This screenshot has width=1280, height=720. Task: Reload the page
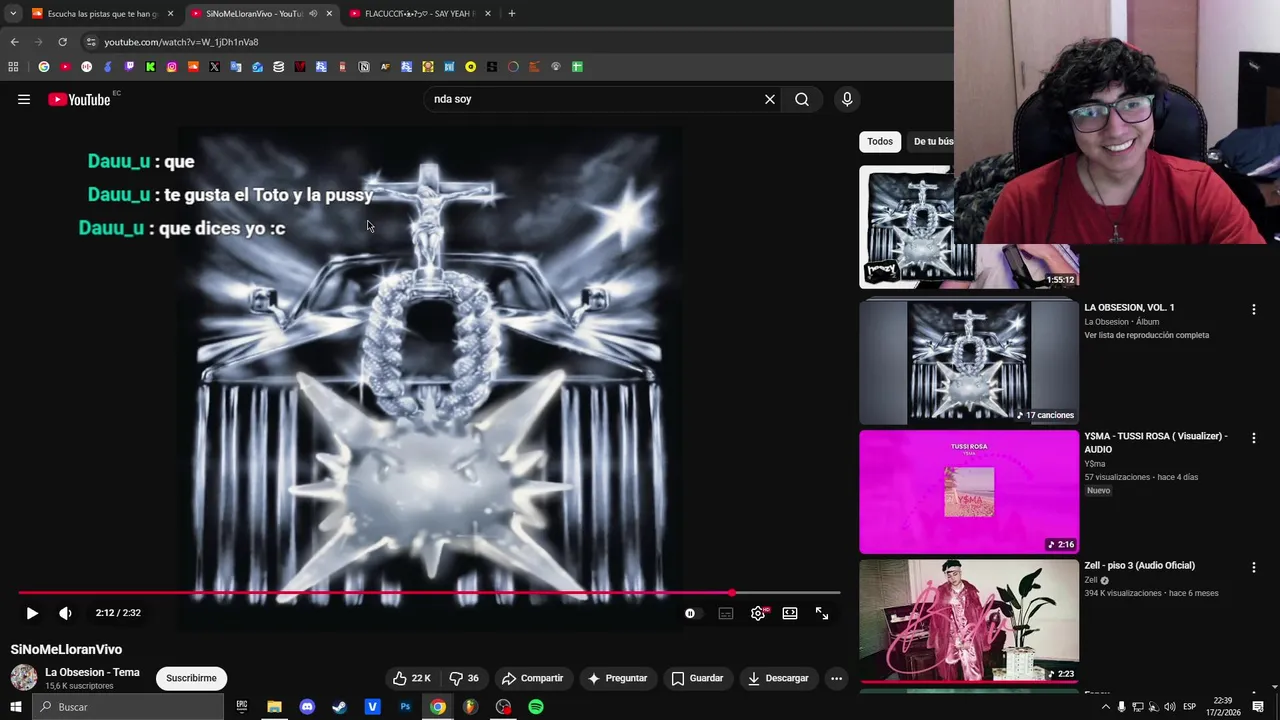[x=62, y=42]
